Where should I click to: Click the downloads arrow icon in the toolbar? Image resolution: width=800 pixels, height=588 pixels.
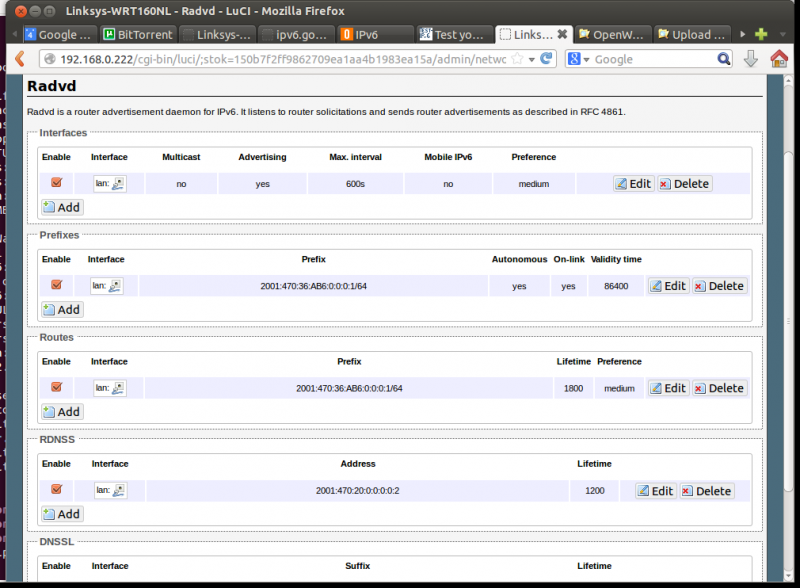(x=750, y=58)
